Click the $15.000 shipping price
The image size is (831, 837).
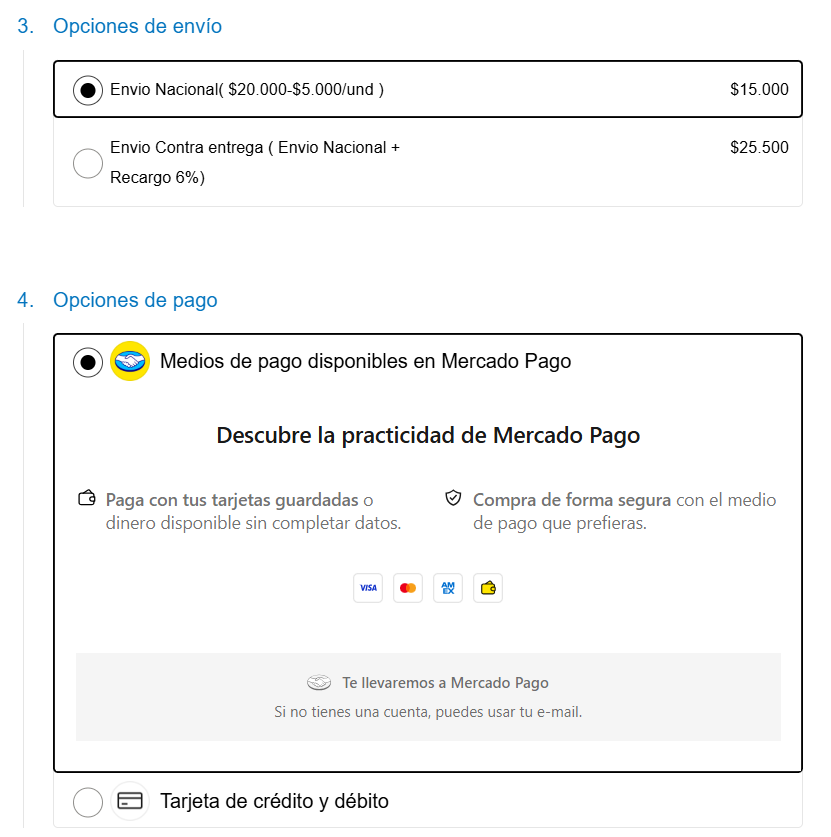point(759,90)
